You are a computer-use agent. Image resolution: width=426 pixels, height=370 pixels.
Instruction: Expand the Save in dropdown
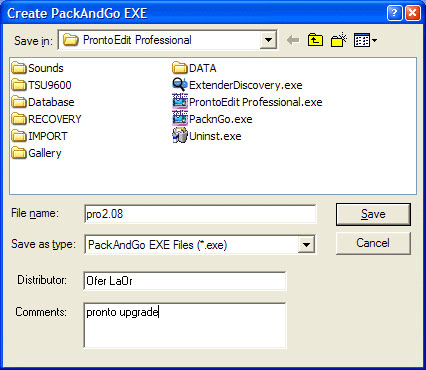coord(268,40)
